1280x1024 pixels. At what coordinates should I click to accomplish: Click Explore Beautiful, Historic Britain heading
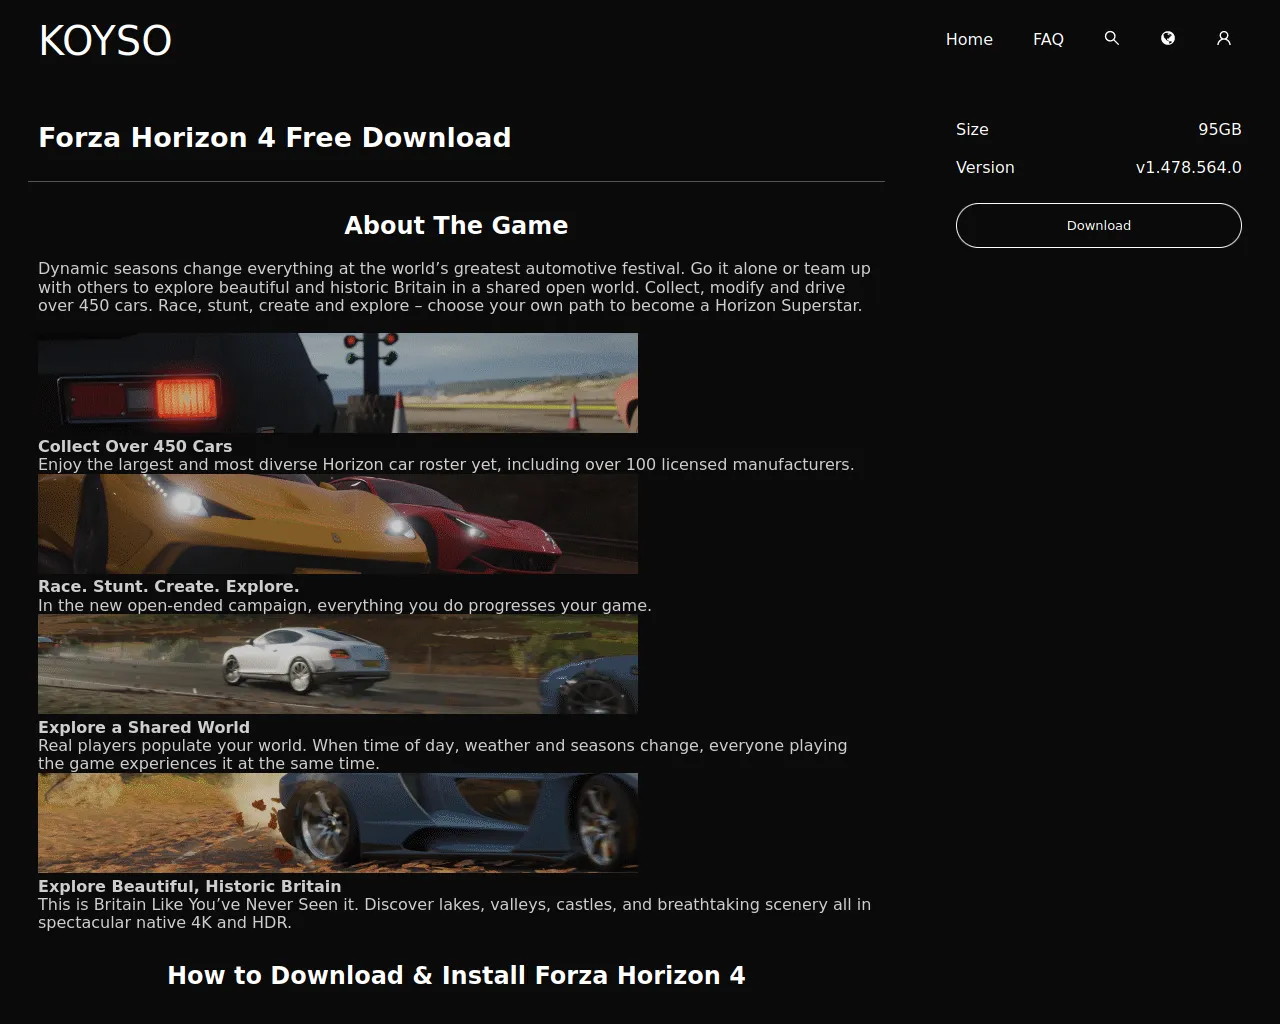click(189, 886)
